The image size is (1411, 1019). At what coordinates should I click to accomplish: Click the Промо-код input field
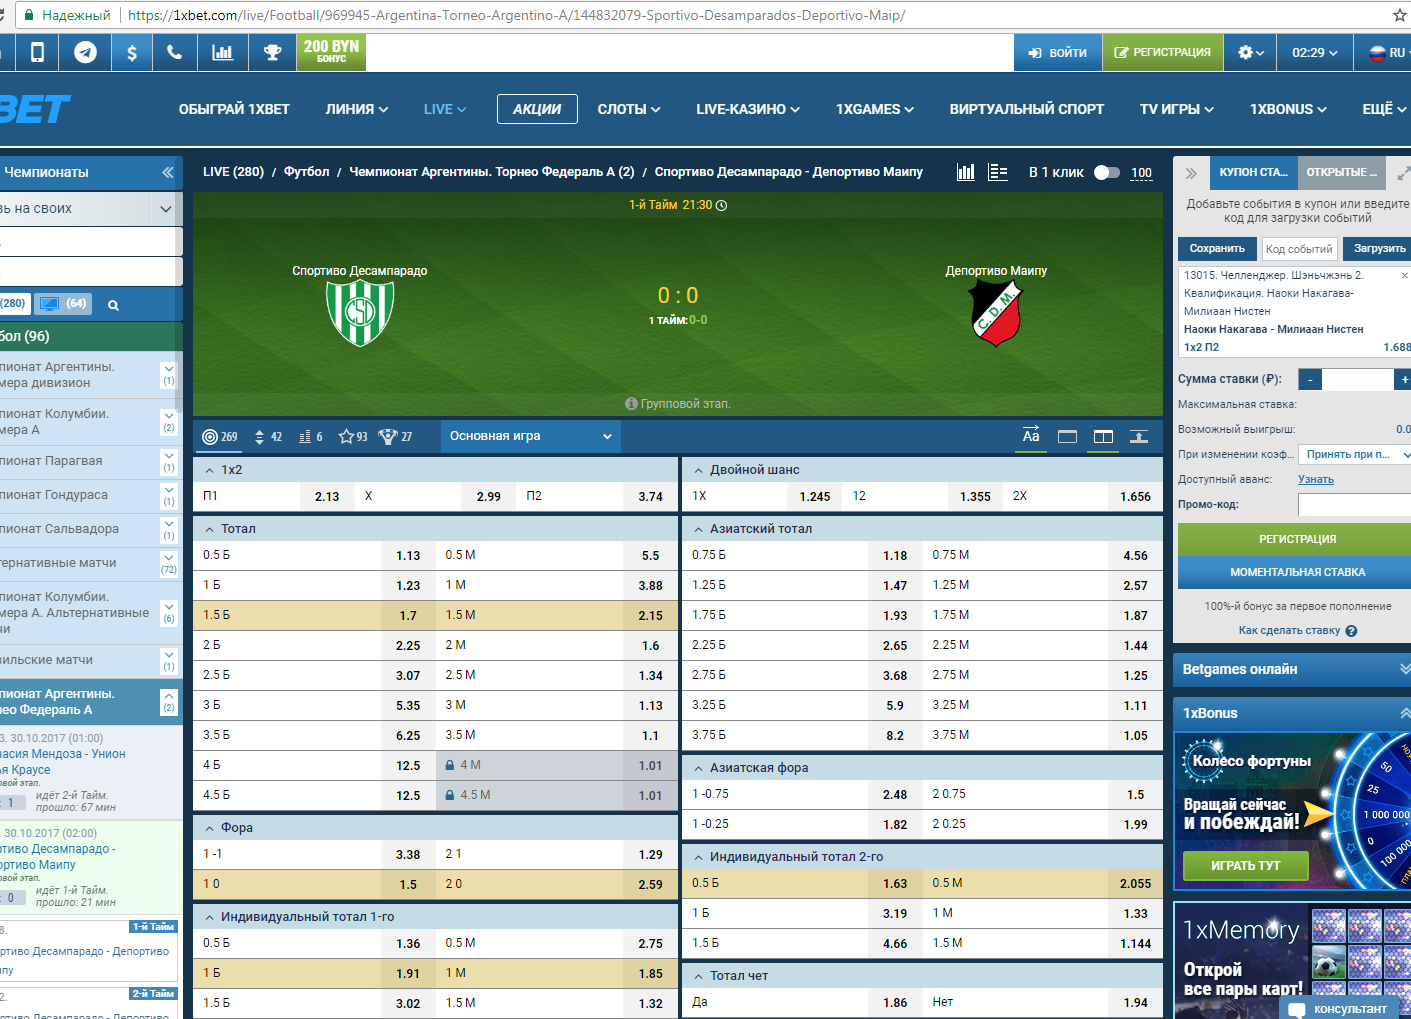(1355, 505)
